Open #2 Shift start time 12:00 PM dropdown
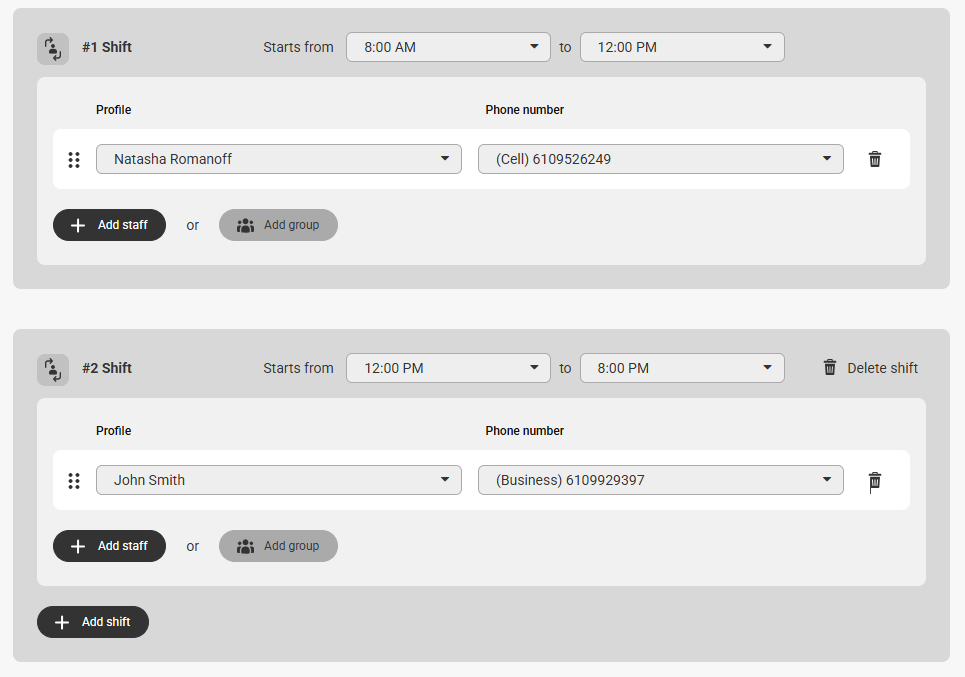The height and width of the screenshot is (677, 965). [448, 368]
